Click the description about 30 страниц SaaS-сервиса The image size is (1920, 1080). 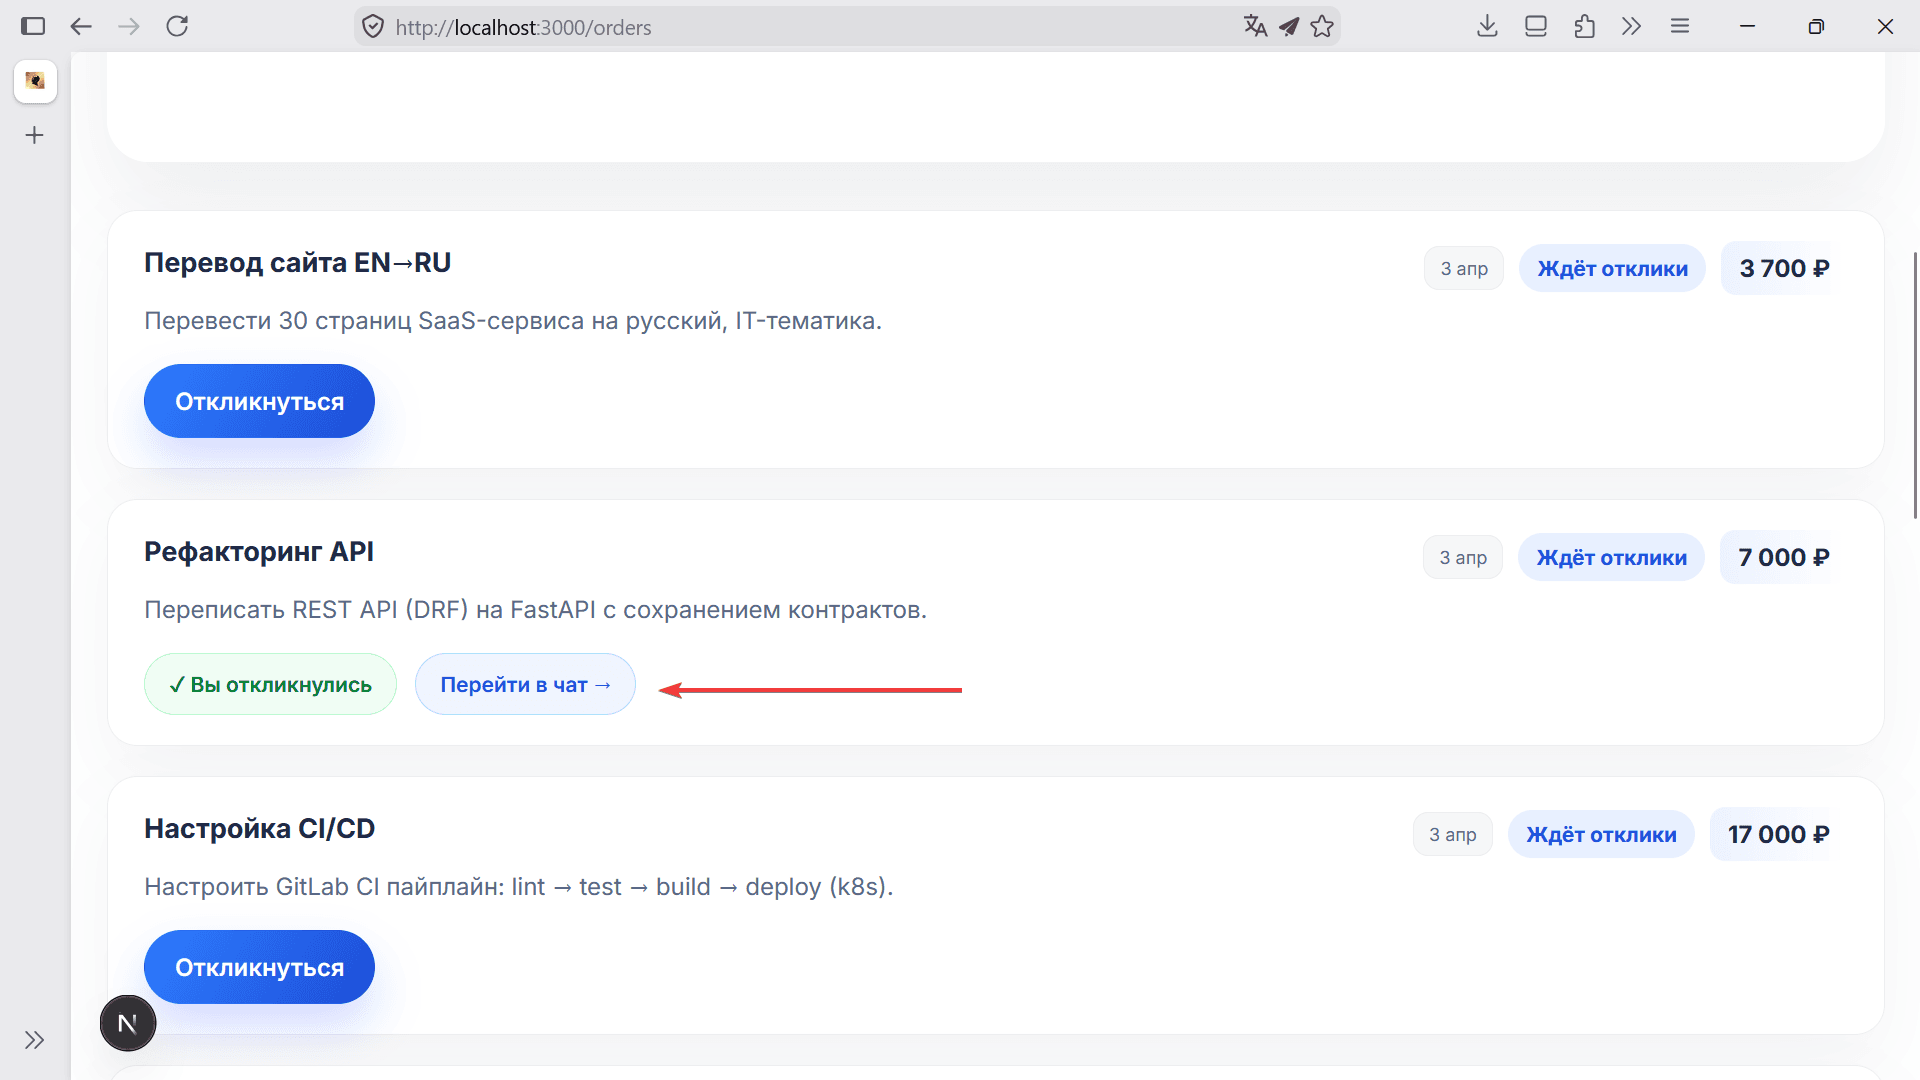tap(513, 321)
